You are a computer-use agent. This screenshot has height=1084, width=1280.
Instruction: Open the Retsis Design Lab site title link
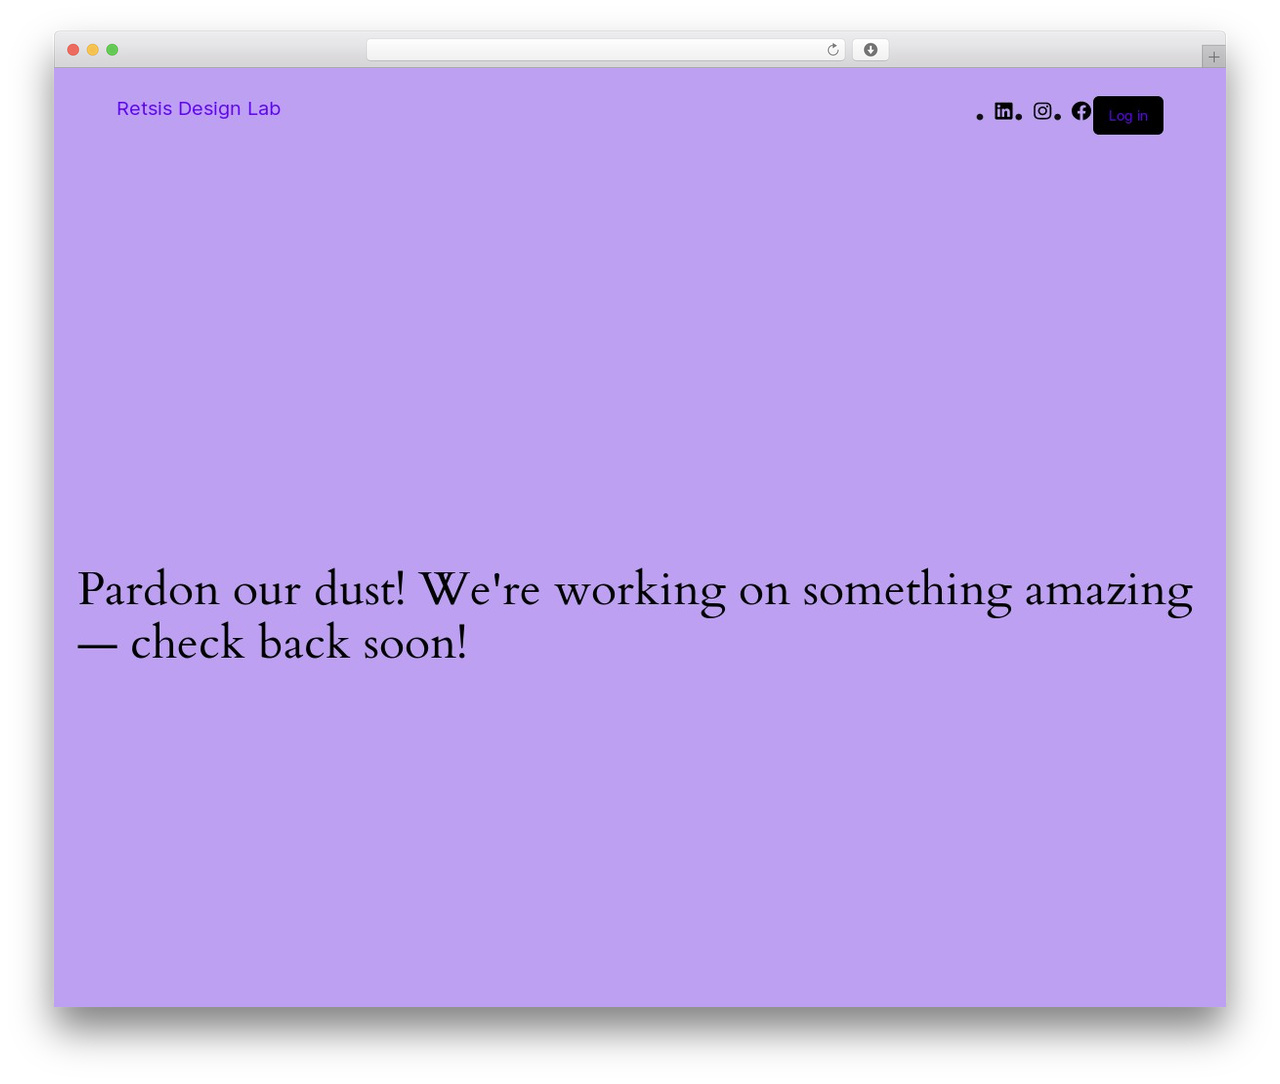[x=199, y=108]
